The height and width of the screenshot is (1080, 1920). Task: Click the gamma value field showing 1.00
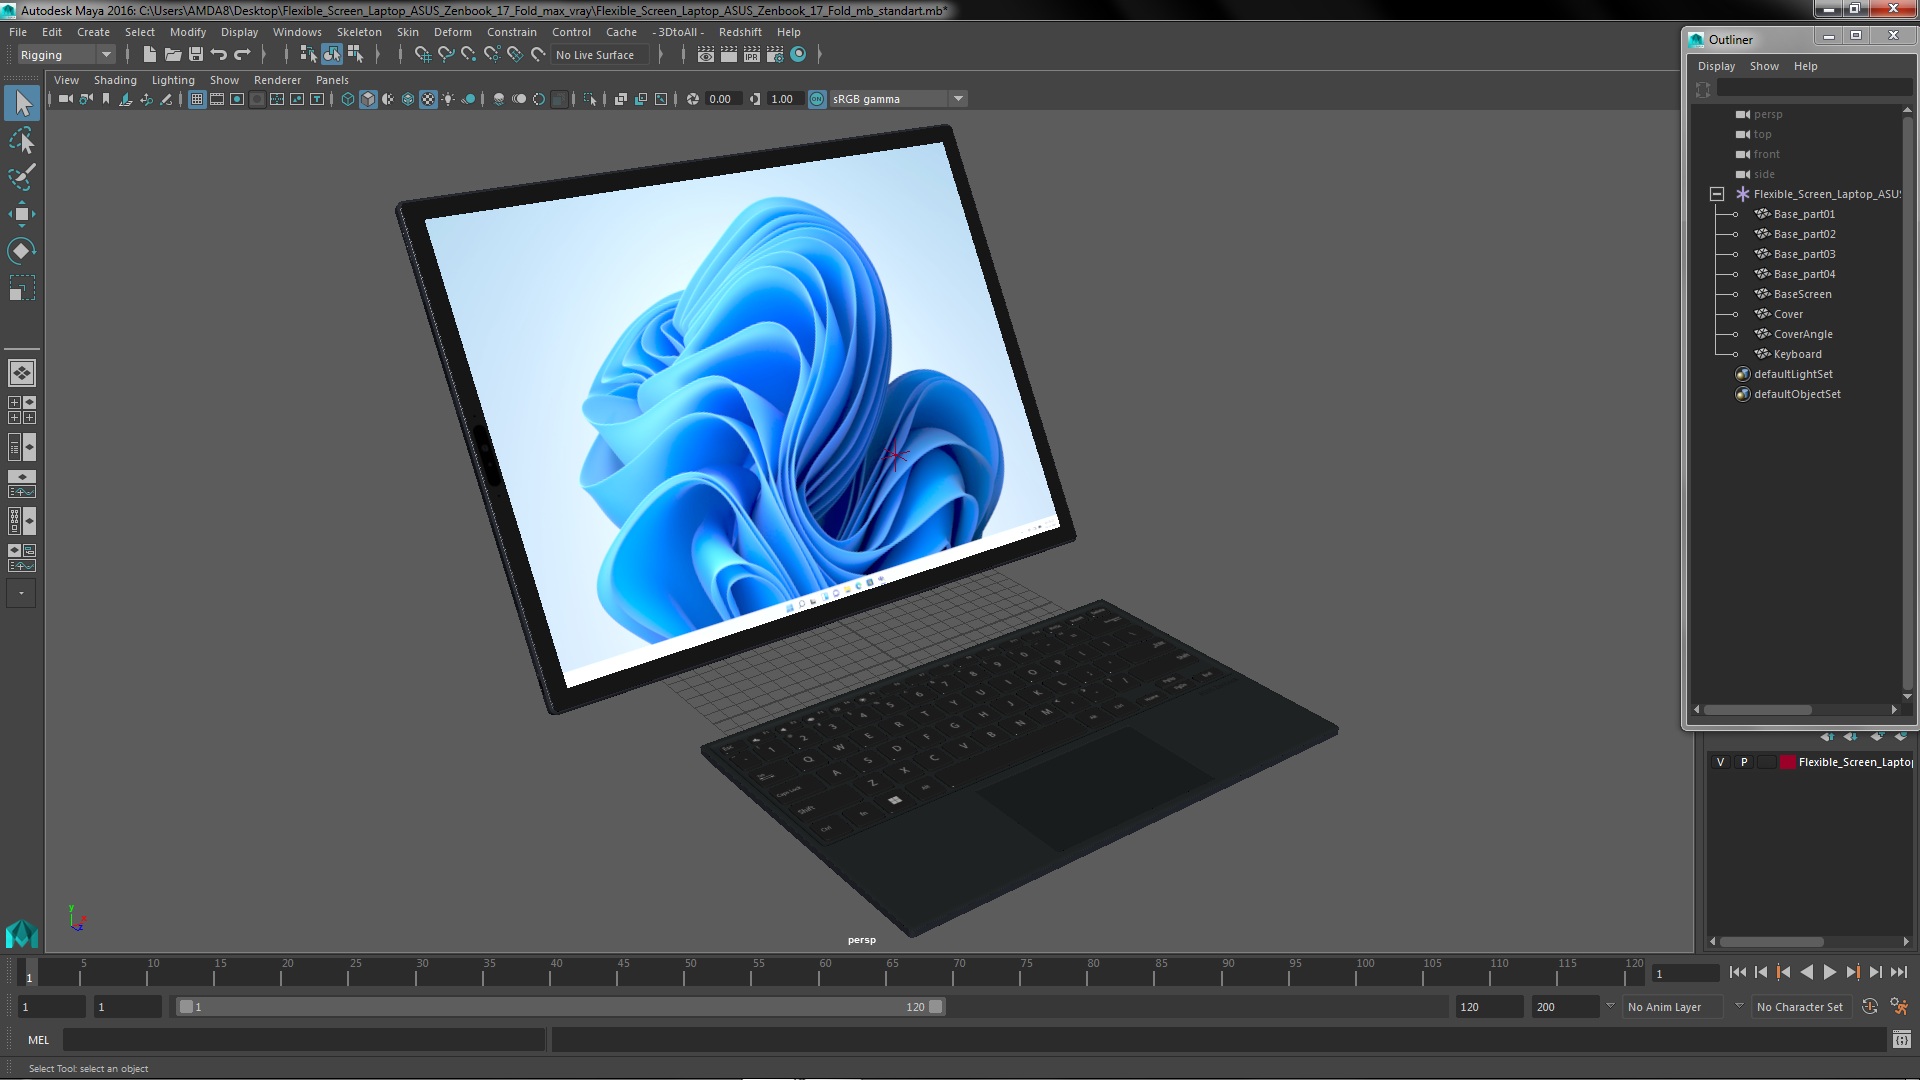[x=783, y=99]
